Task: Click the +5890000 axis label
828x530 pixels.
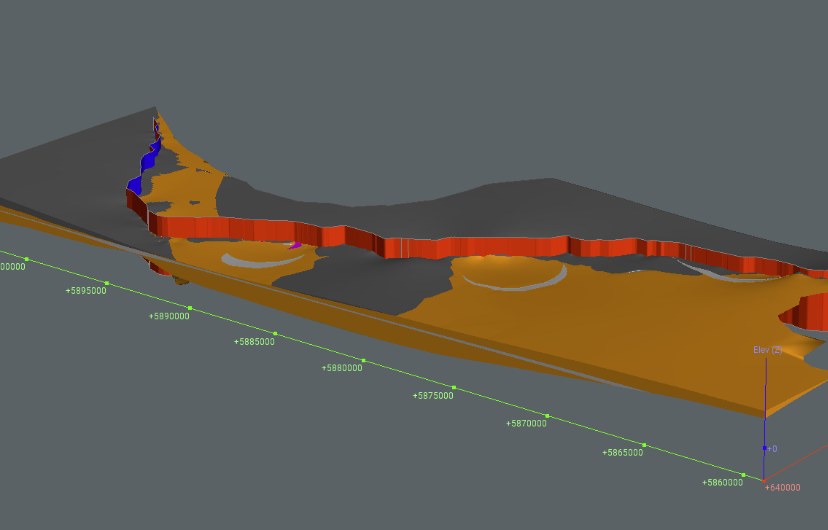Action: (169, 316)
